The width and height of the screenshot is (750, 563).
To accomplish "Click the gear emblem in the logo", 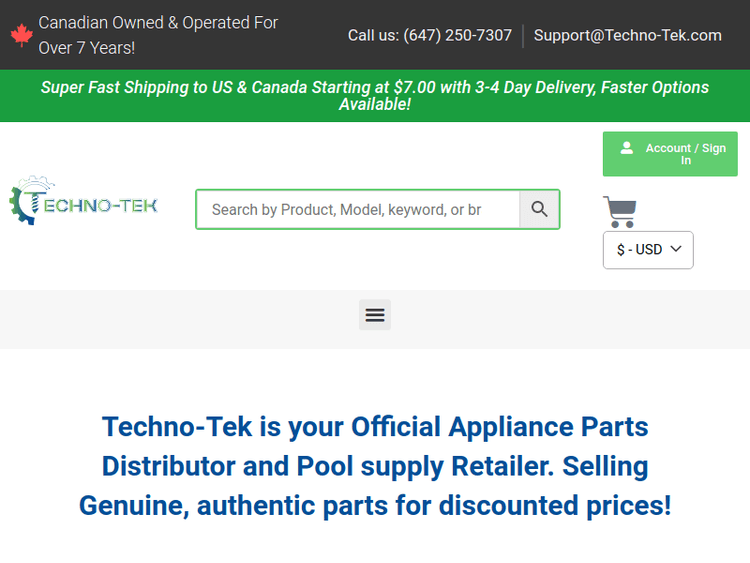I will click(x=22, y=204).
